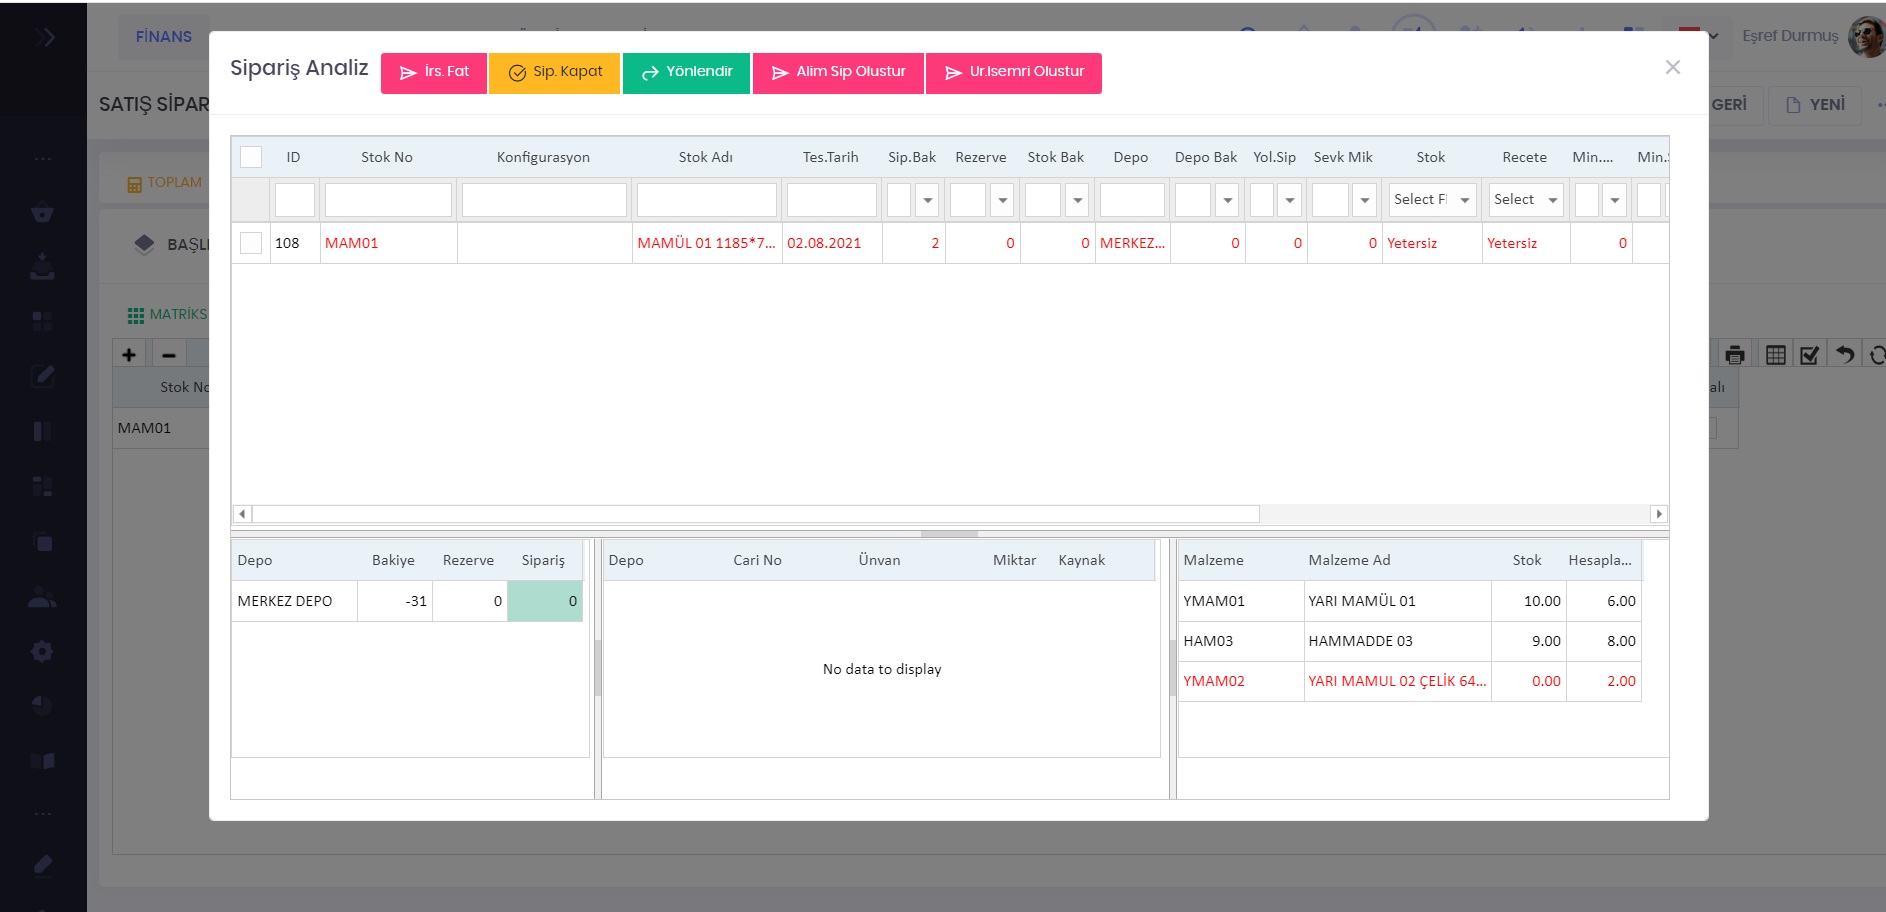This screenshot has height=912, width=1886.
Task: Click Alim Sip Olustur button
Action: 838,73
